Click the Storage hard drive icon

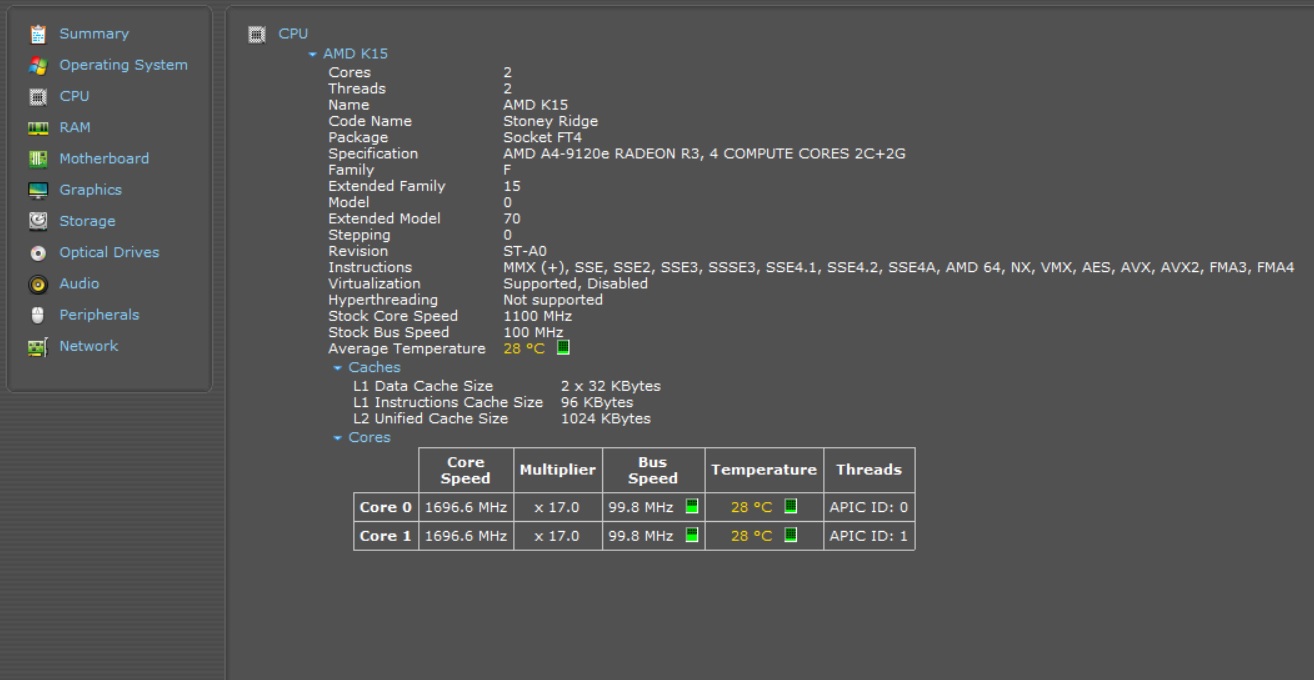[38, 221]
